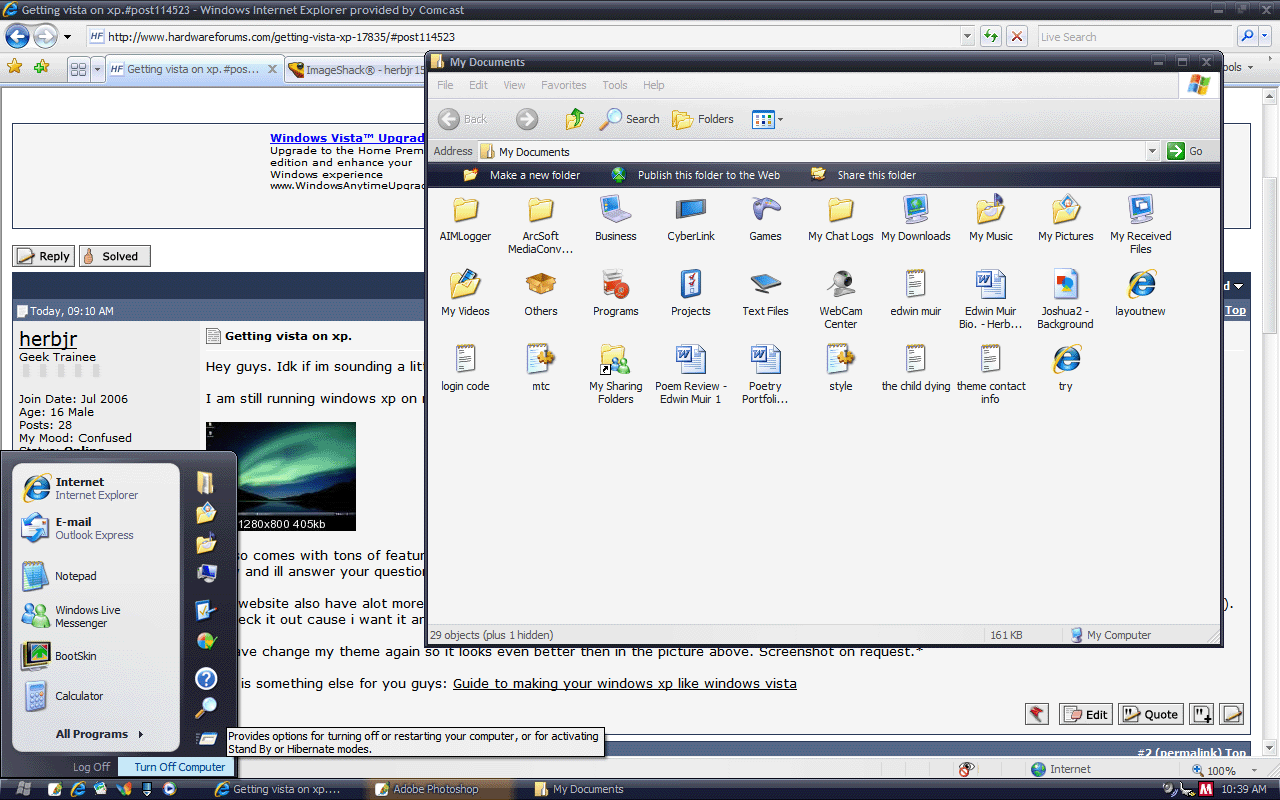Open the layoutnew HTML file
Image resolution: width=1280 pixels, height=800 pixels.
click(1140, 293)
